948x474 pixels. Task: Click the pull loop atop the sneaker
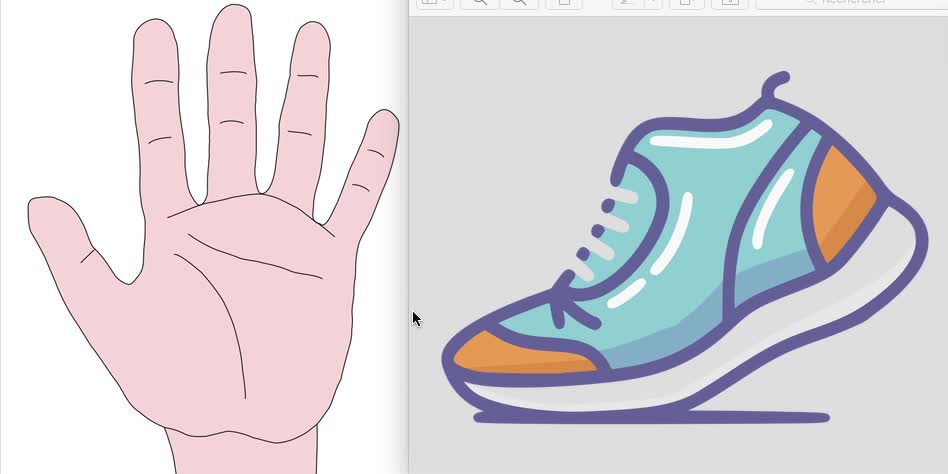pos(773,86)
